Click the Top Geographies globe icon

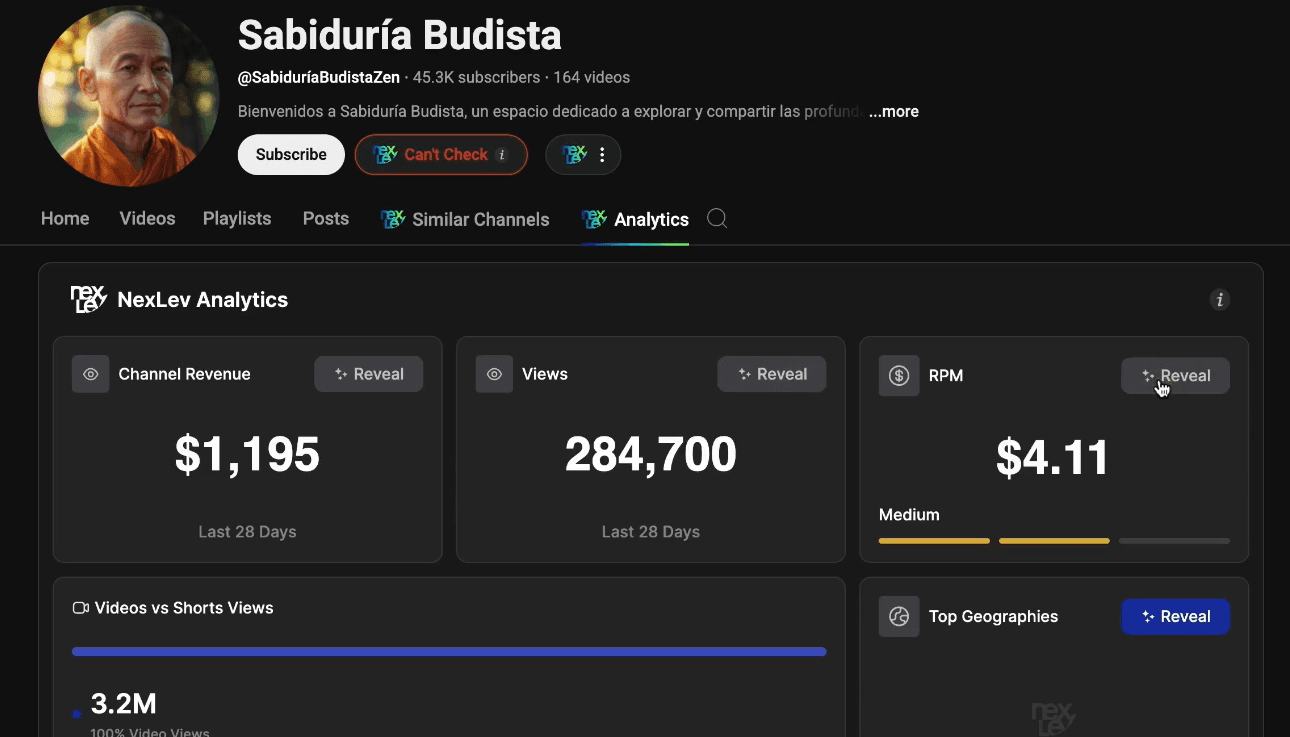pyautogui.click(x=899, y=617)
